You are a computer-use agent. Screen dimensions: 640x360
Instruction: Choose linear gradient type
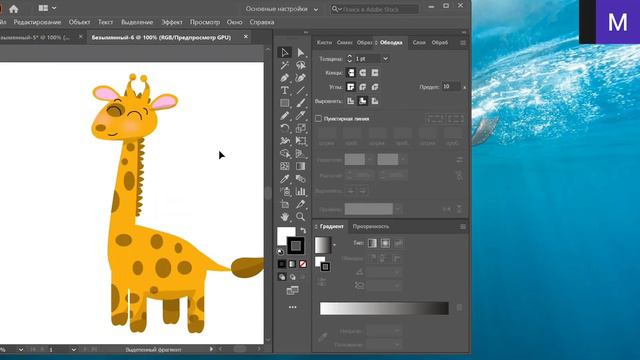372,243
